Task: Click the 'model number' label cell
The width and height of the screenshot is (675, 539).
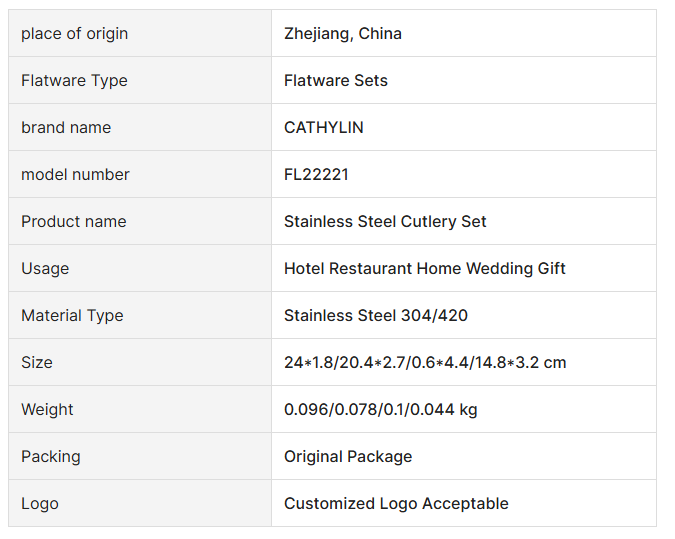Action: tap(75, 175)
